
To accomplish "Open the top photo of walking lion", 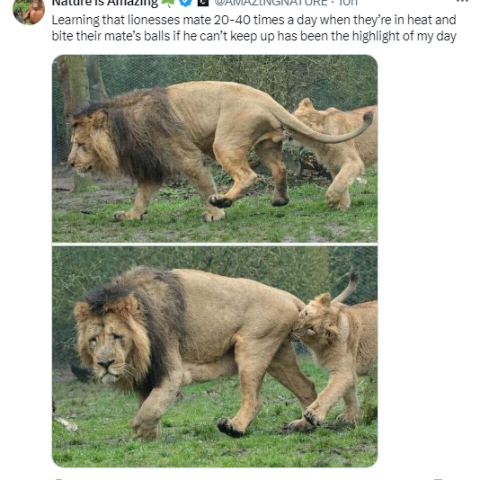I will (215, 148).
